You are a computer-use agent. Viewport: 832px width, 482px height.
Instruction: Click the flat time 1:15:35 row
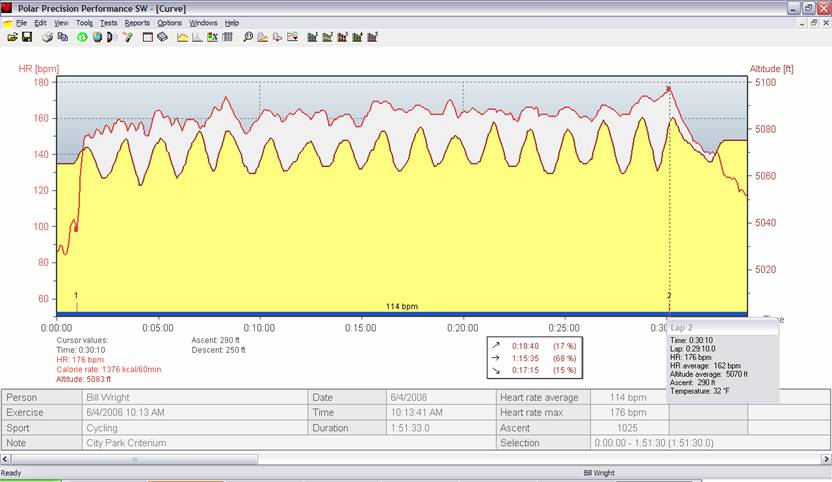534,358
